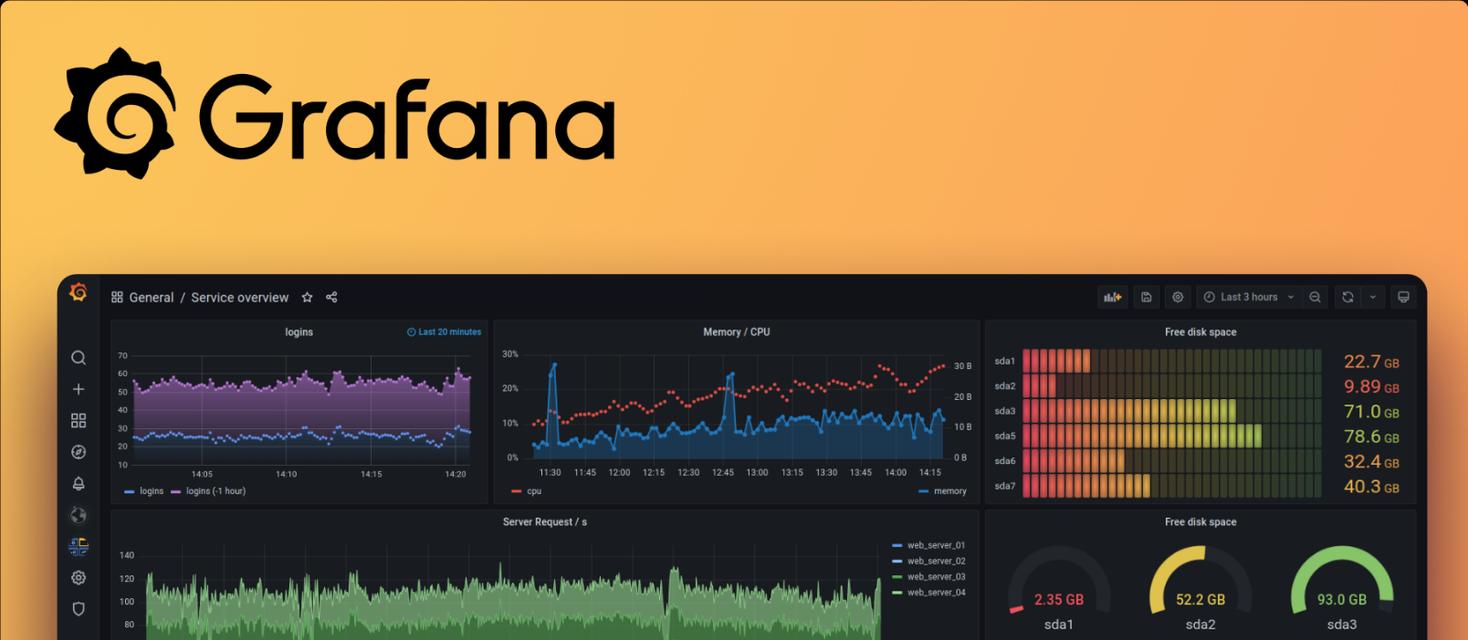The width and height of the screenshot is (1468, 640).
Task: Open the Server Admin shield icon
Action: (78, 609)
